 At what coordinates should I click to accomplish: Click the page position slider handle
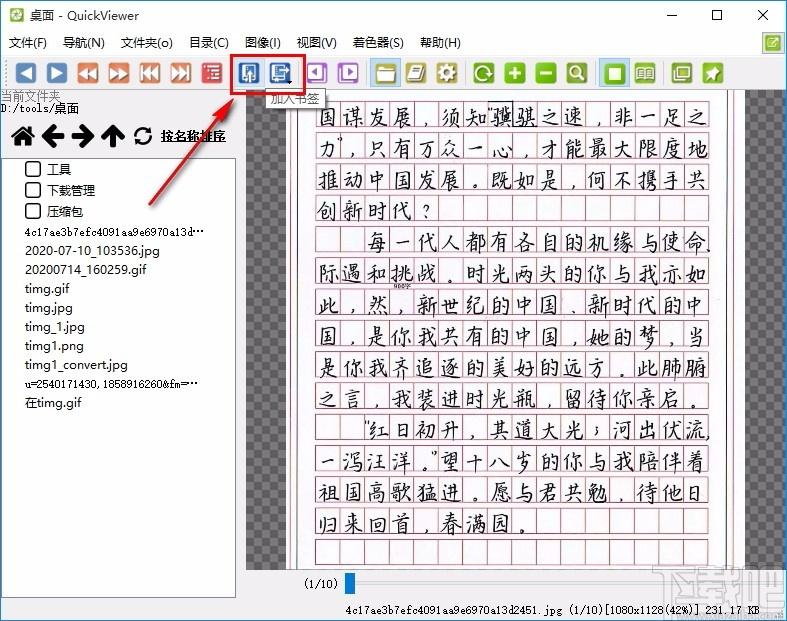(x=350, y=583)
